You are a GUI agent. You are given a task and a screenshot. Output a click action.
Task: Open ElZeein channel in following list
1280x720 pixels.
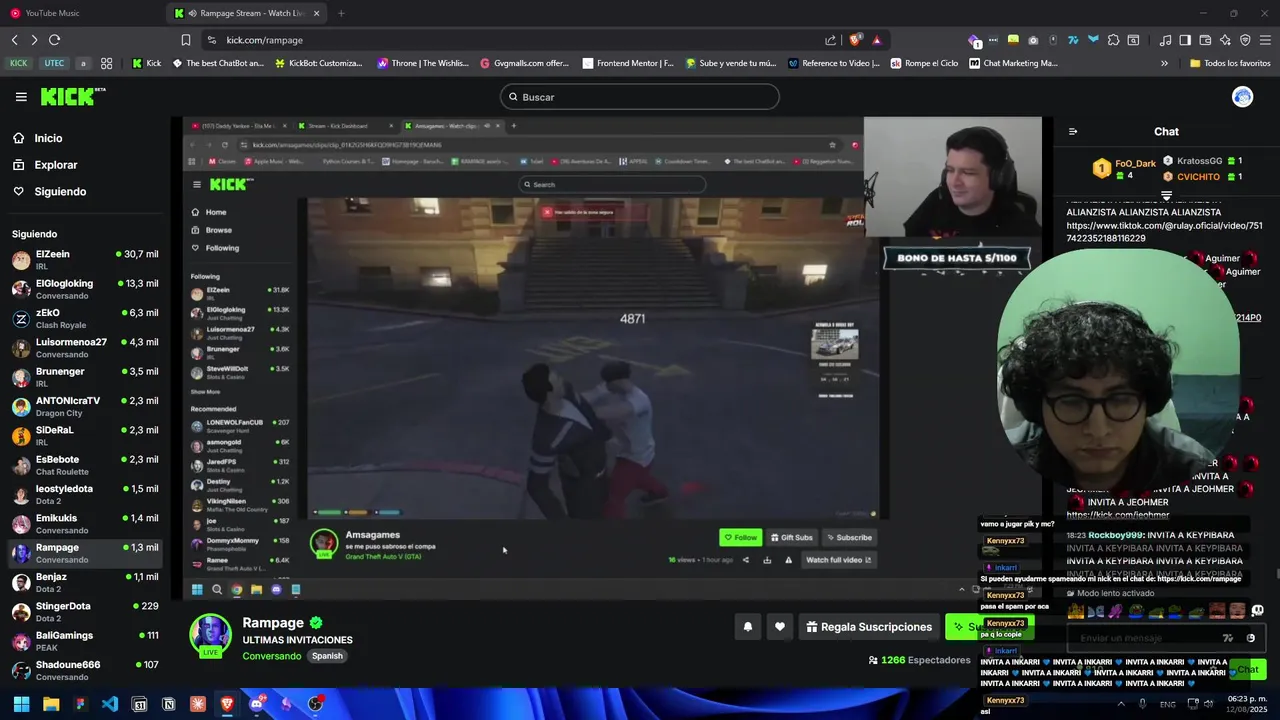(x=85, y=261)
